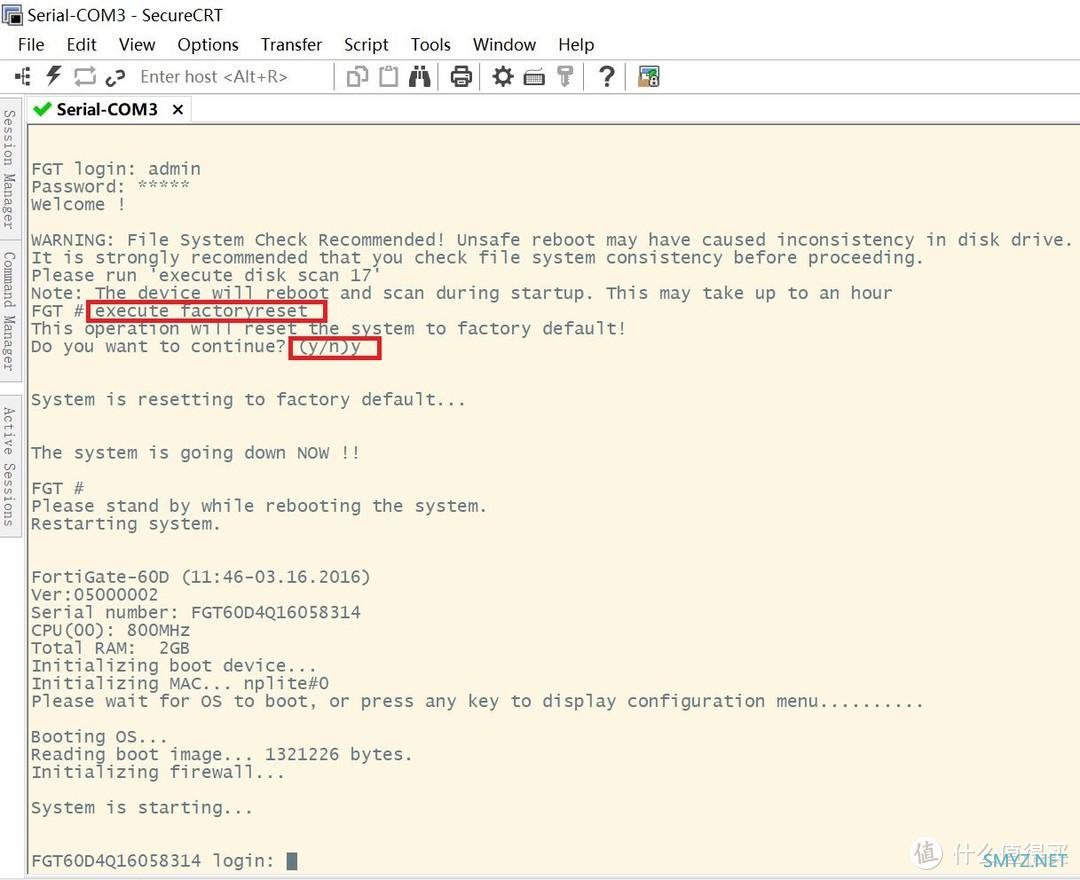Click the 'Booting OS...' line
The height and width of the screenshot is (880, 1080).
pos(99,737)
